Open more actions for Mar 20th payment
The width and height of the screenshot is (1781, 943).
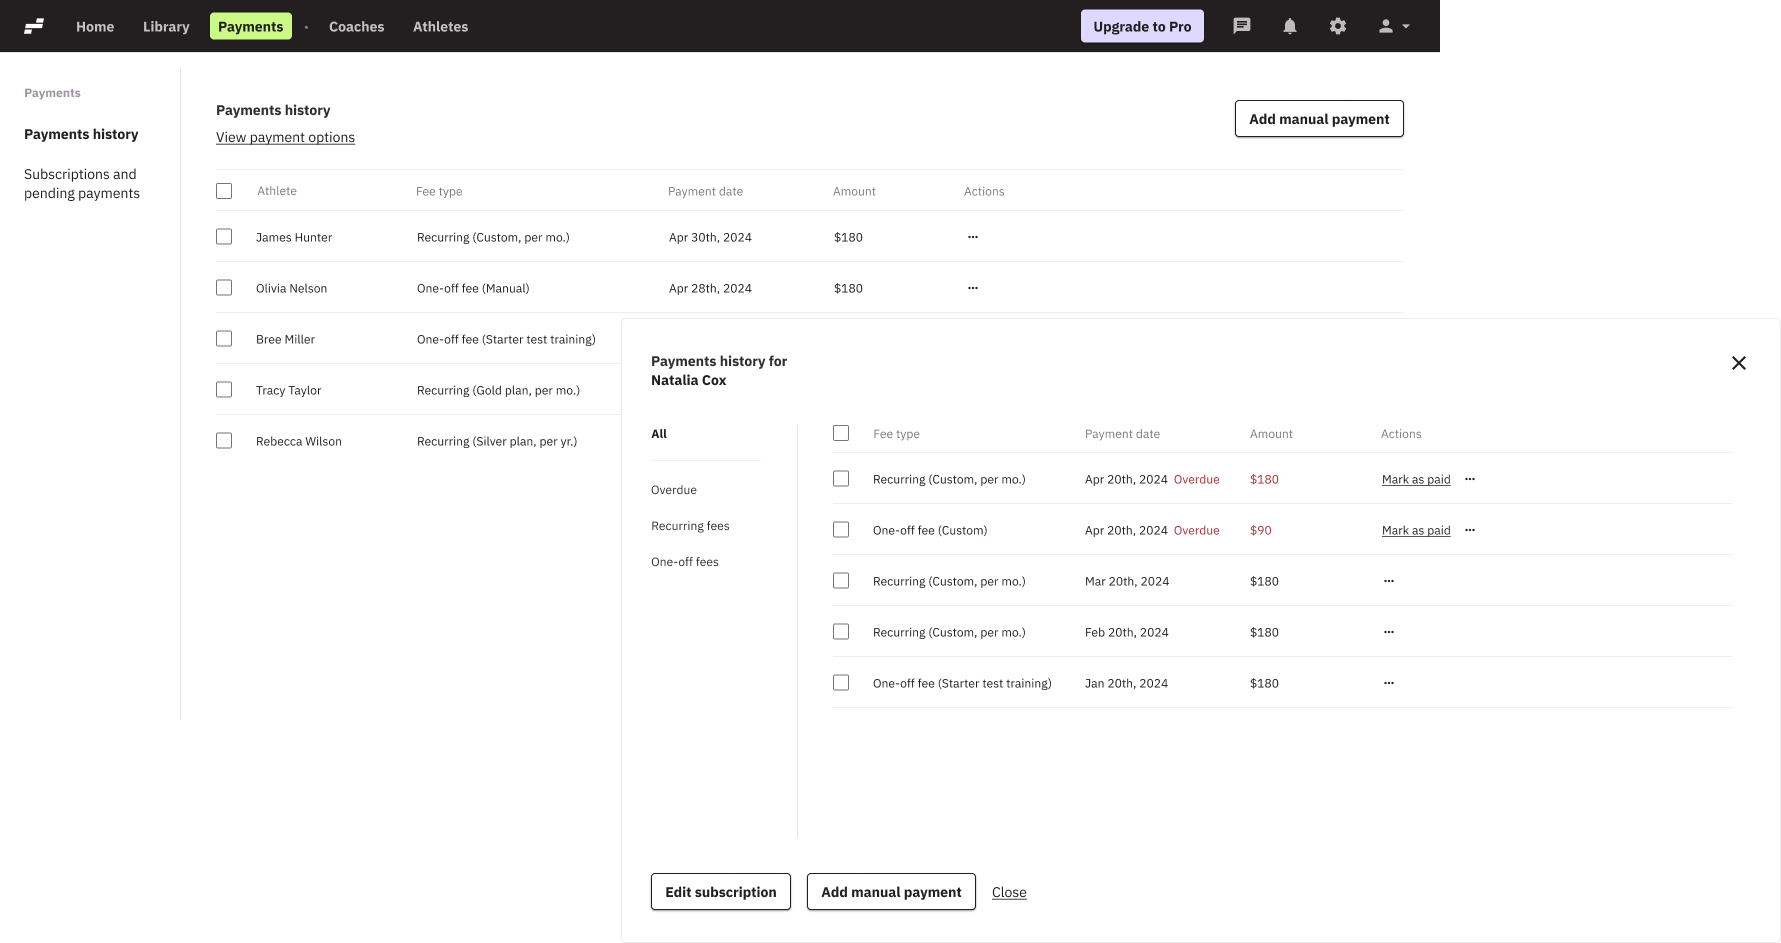1388,581
